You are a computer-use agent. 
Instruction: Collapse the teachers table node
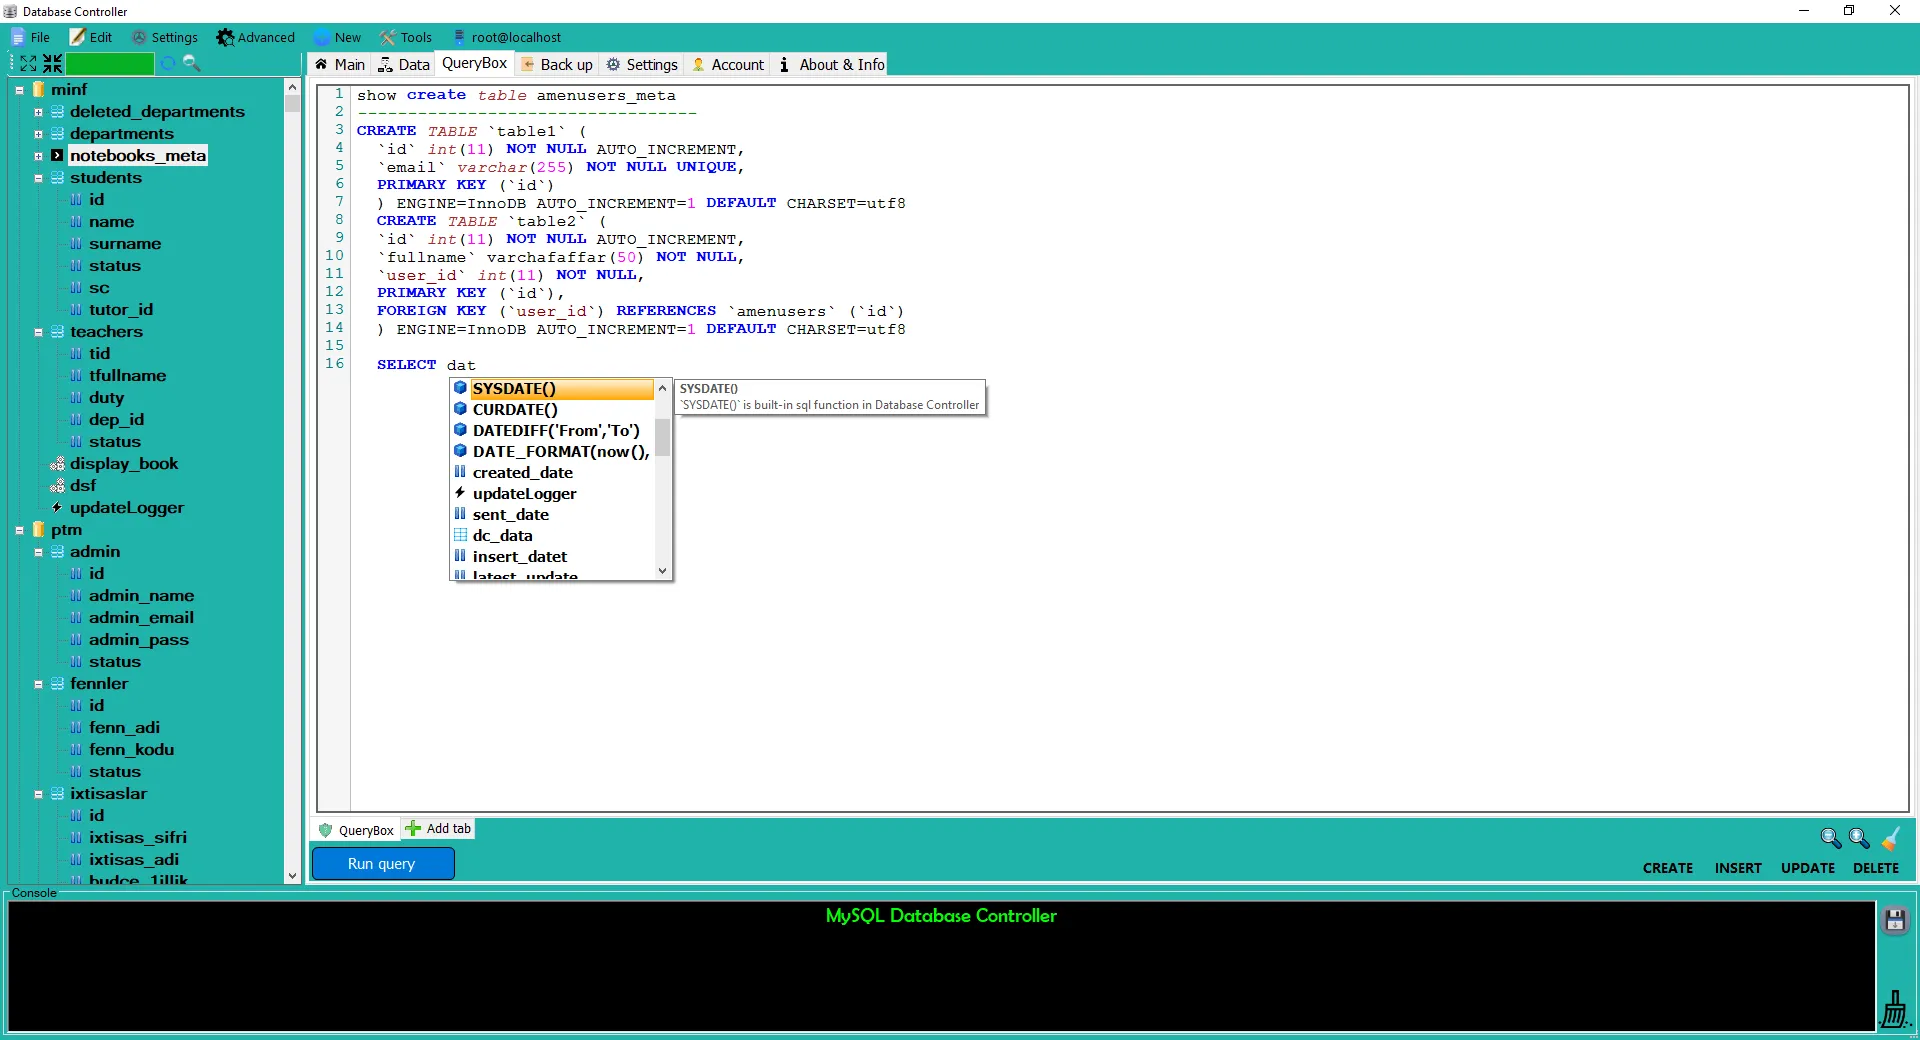(38, 332)
